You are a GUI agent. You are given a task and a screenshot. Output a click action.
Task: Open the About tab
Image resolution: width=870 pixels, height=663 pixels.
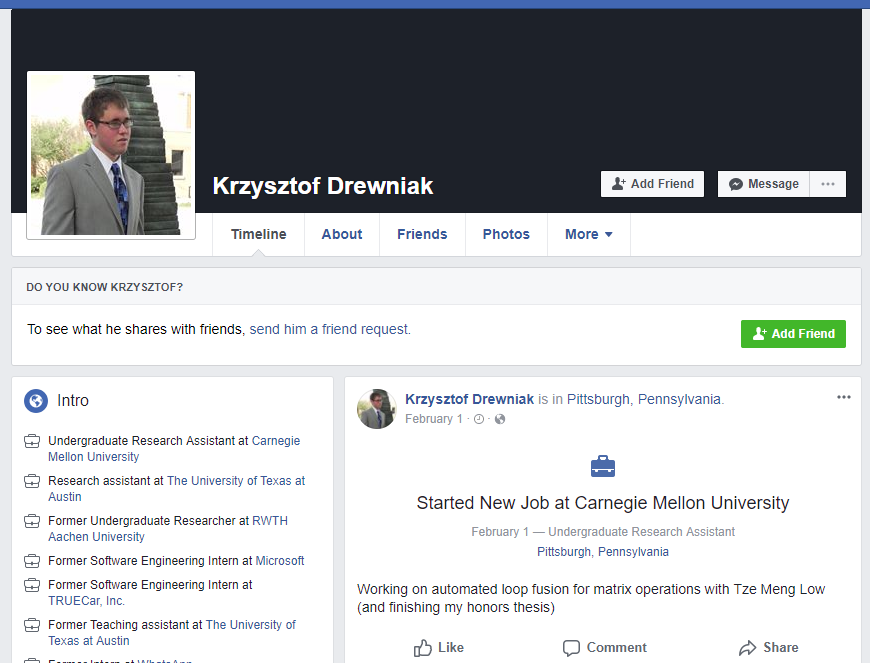point(342,234)
